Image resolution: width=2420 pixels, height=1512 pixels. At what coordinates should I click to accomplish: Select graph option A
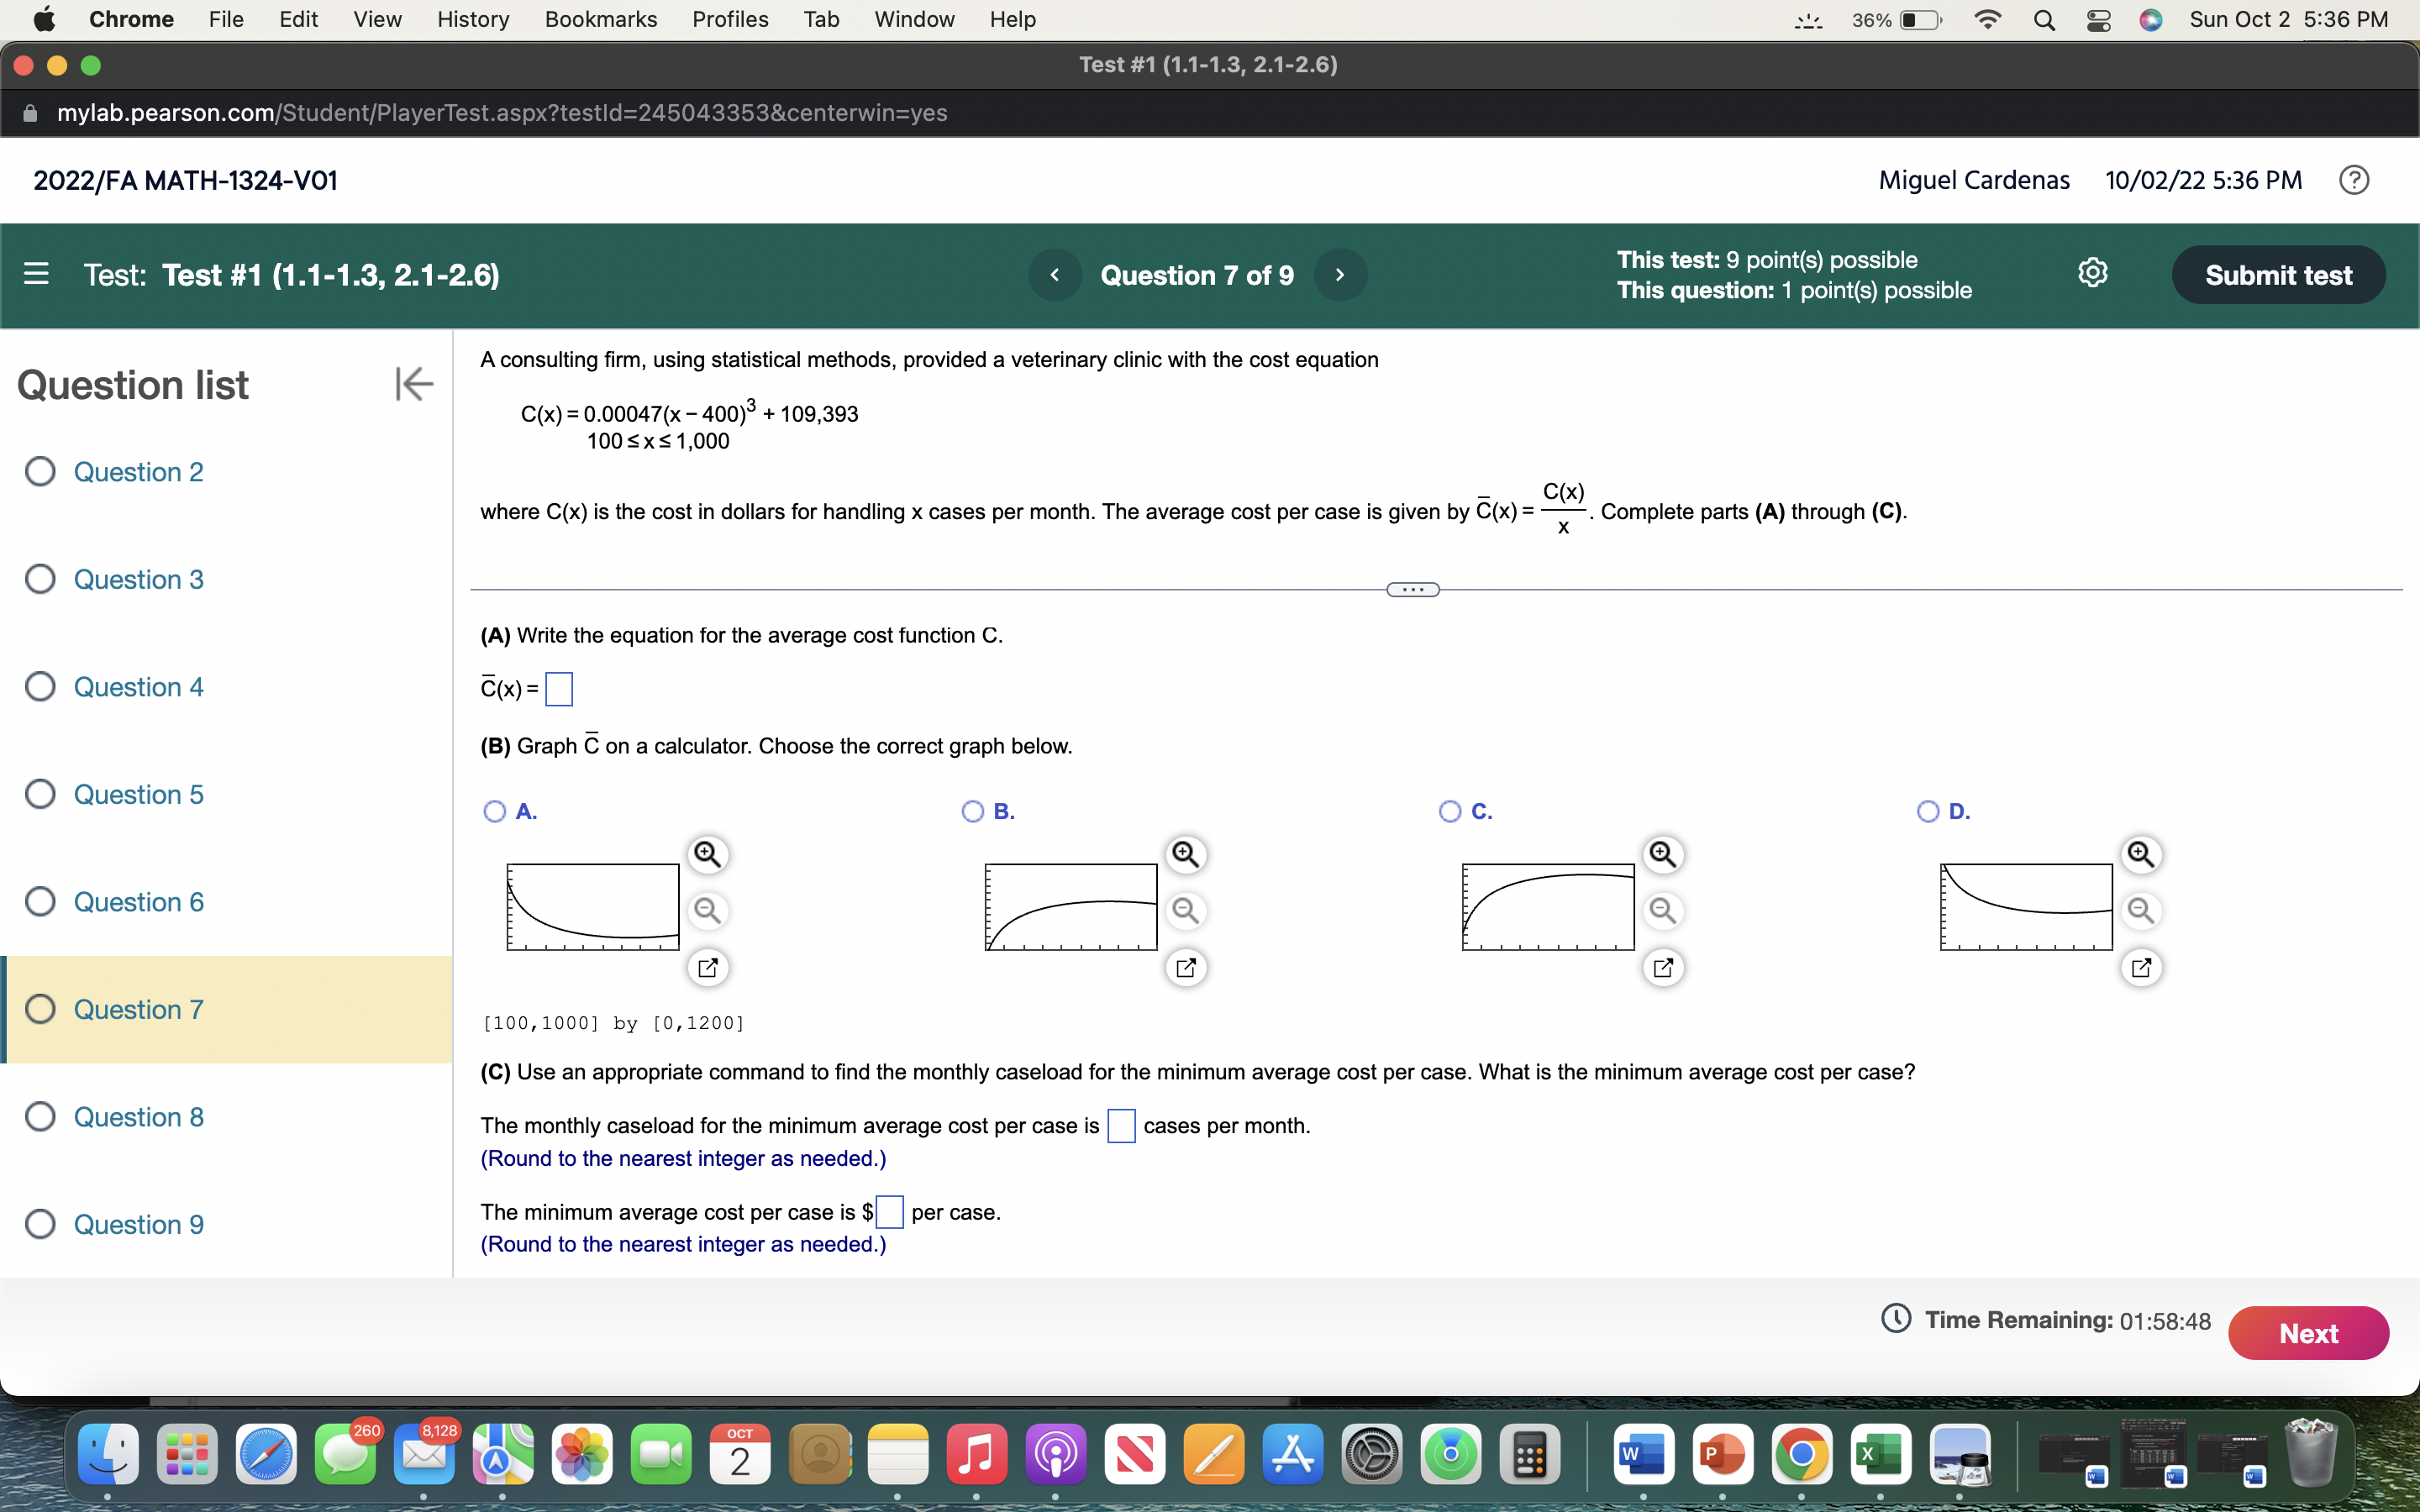tap(495, 811)
